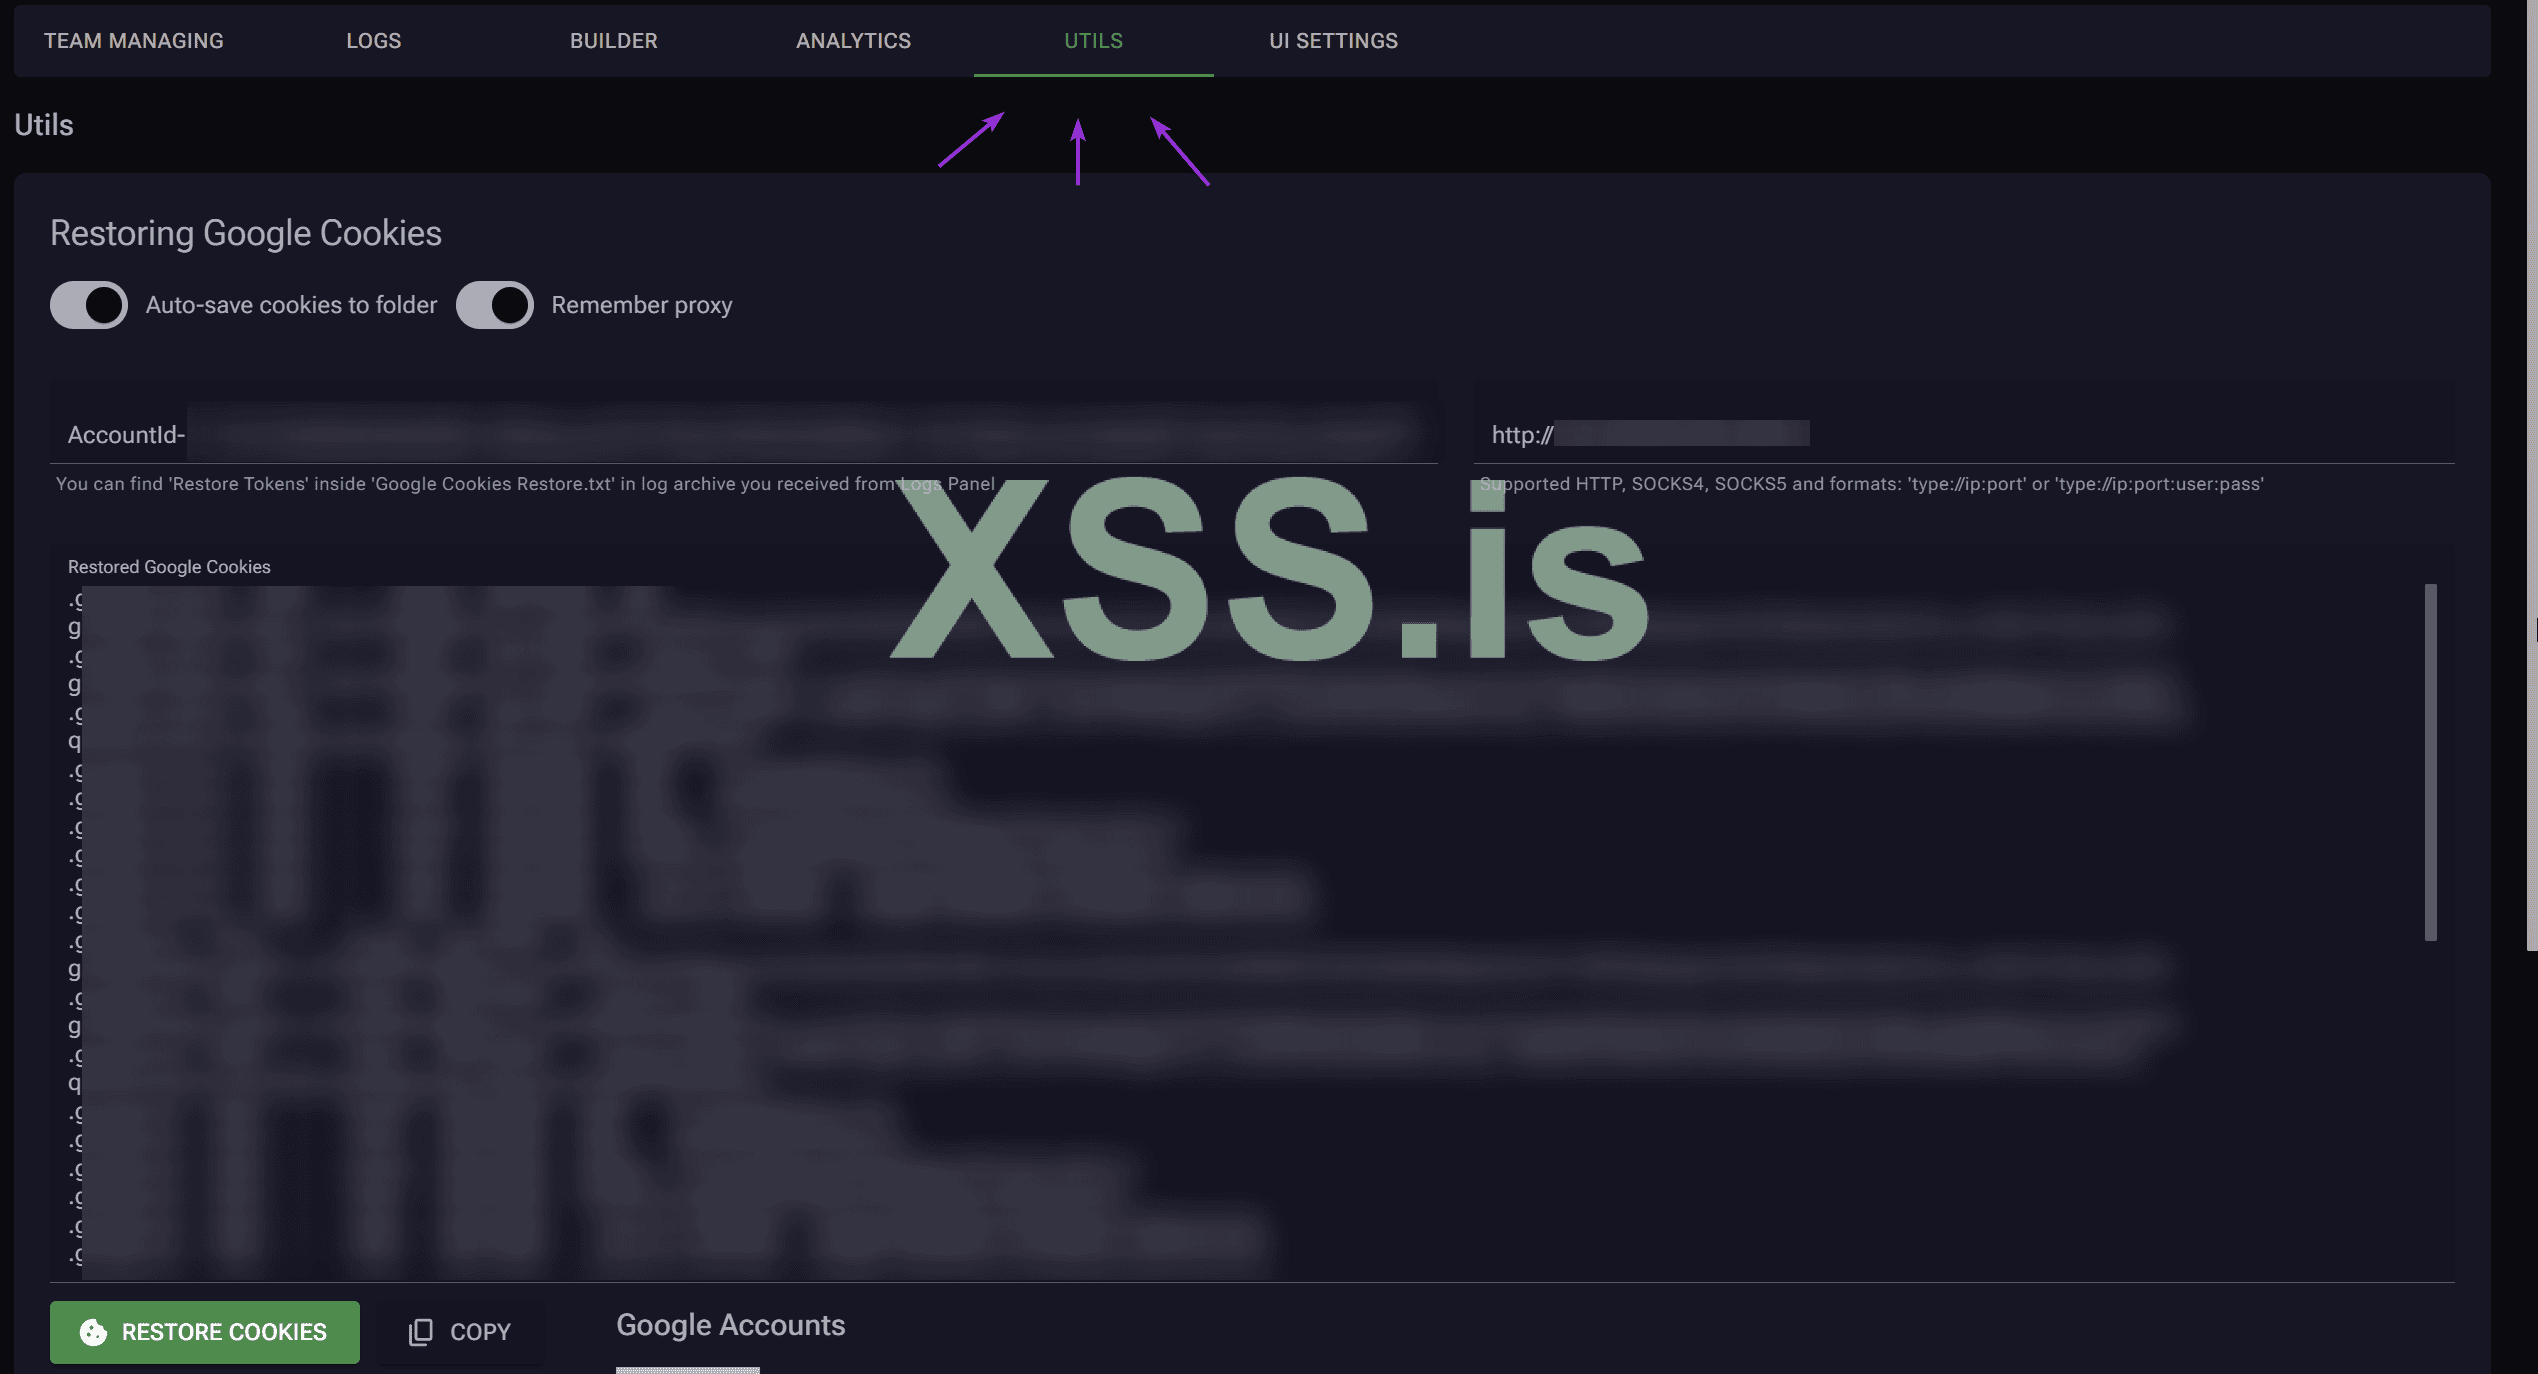Open the Analytics tab
The height and width of the screenshot is (1374, 2538).
[x=854, y=41]
